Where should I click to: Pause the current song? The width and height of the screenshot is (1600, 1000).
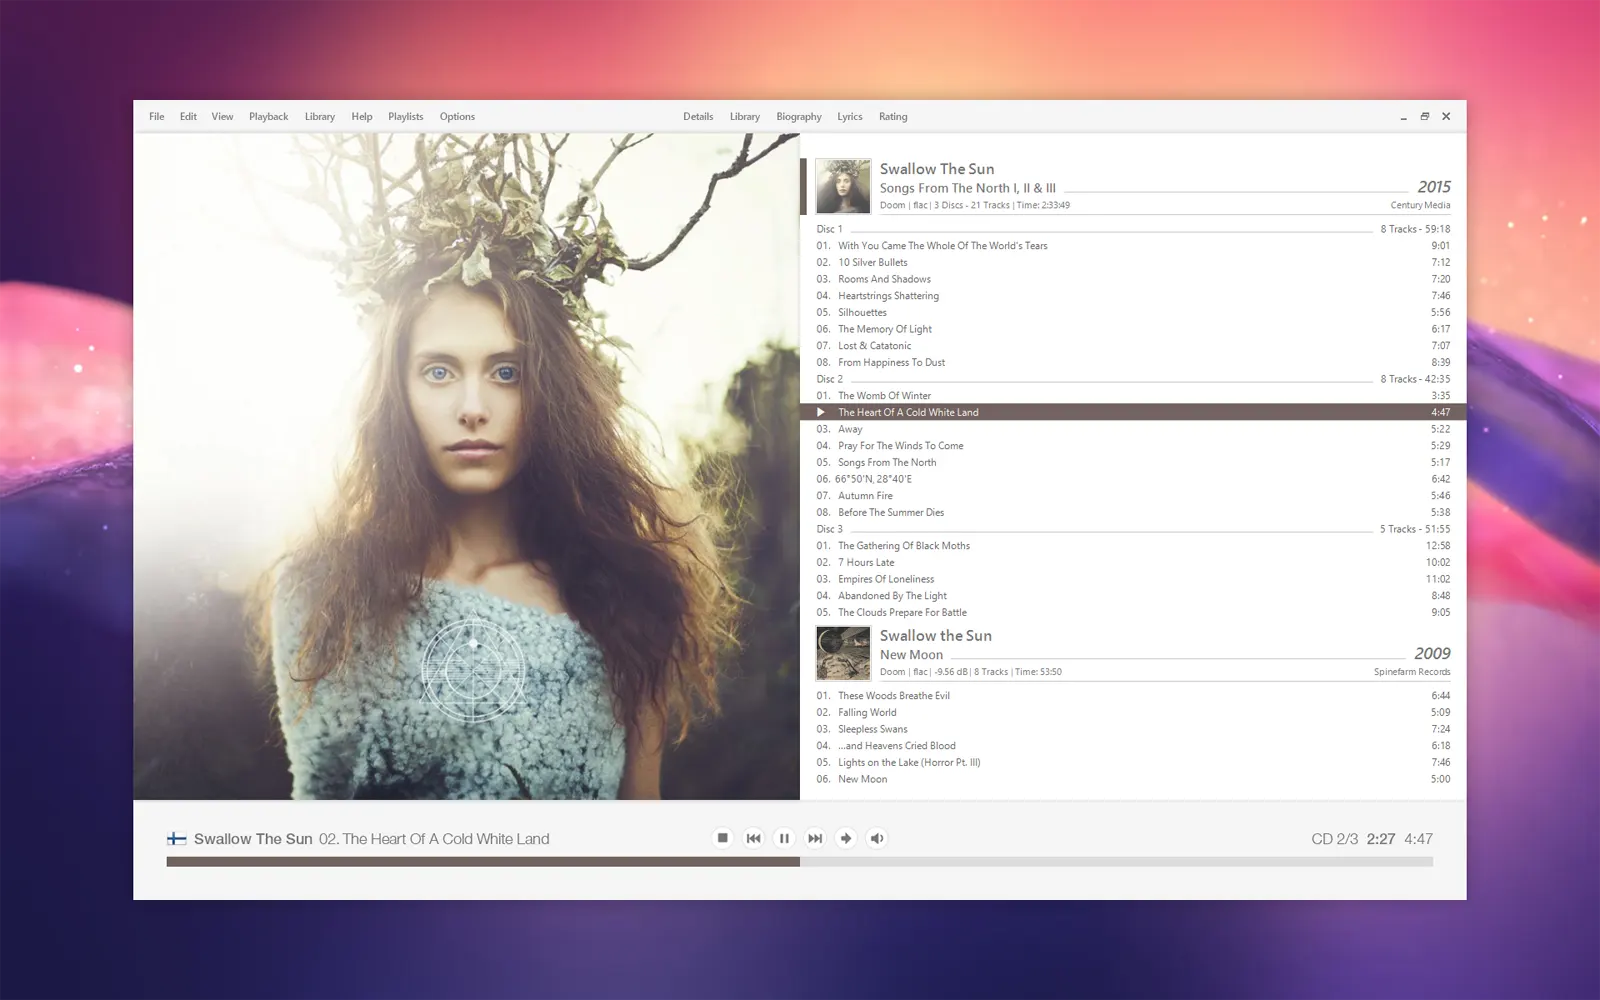784,838
